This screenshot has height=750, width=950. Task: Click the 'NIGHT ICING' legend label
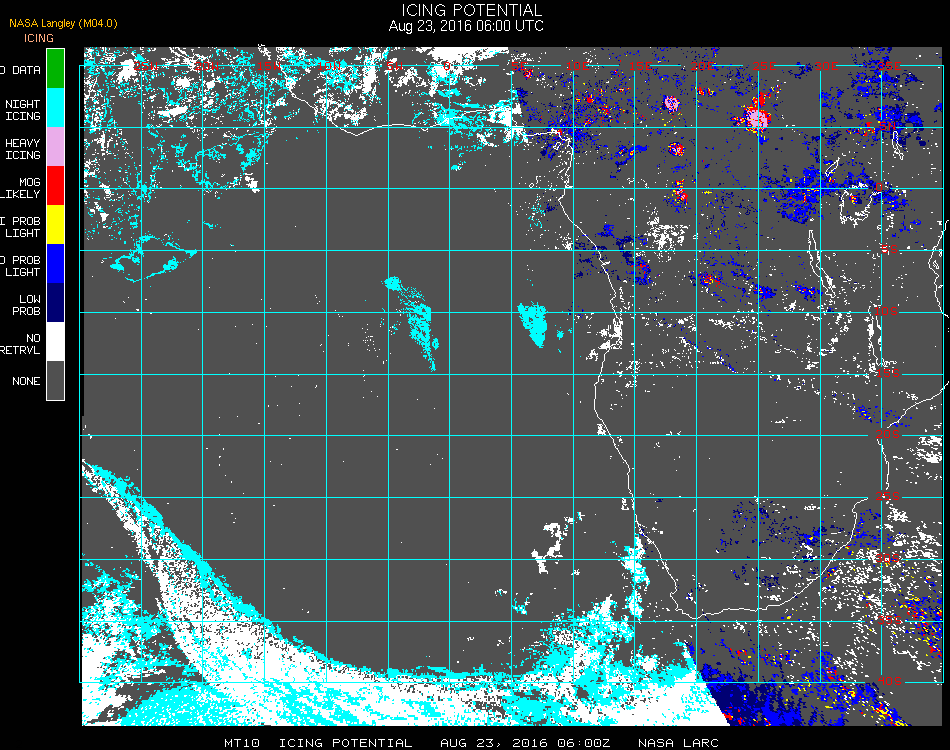coord(22,110)
